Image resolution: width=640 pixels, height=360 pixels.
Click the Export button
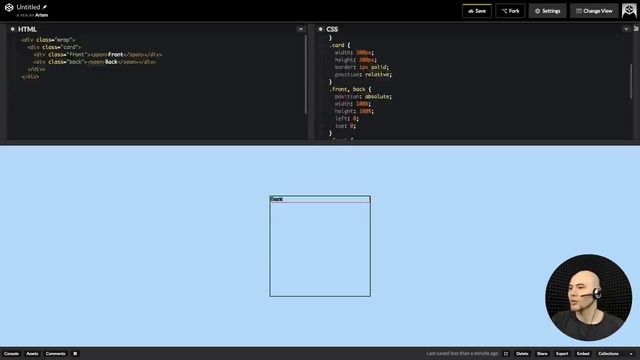562,353
